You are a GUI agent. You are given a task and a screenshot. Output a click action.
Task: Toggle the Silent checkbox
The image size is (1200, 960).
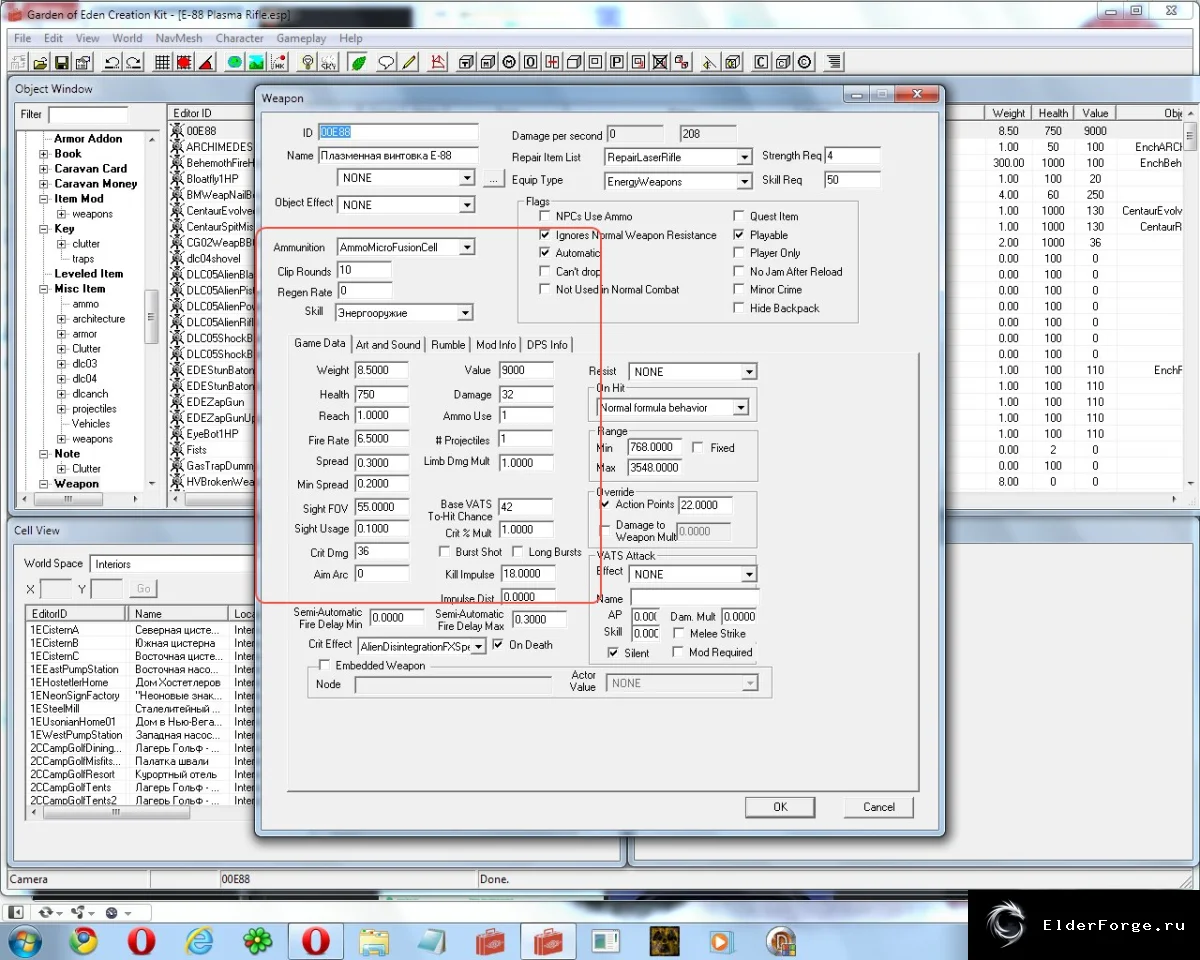tap(613, 653)
